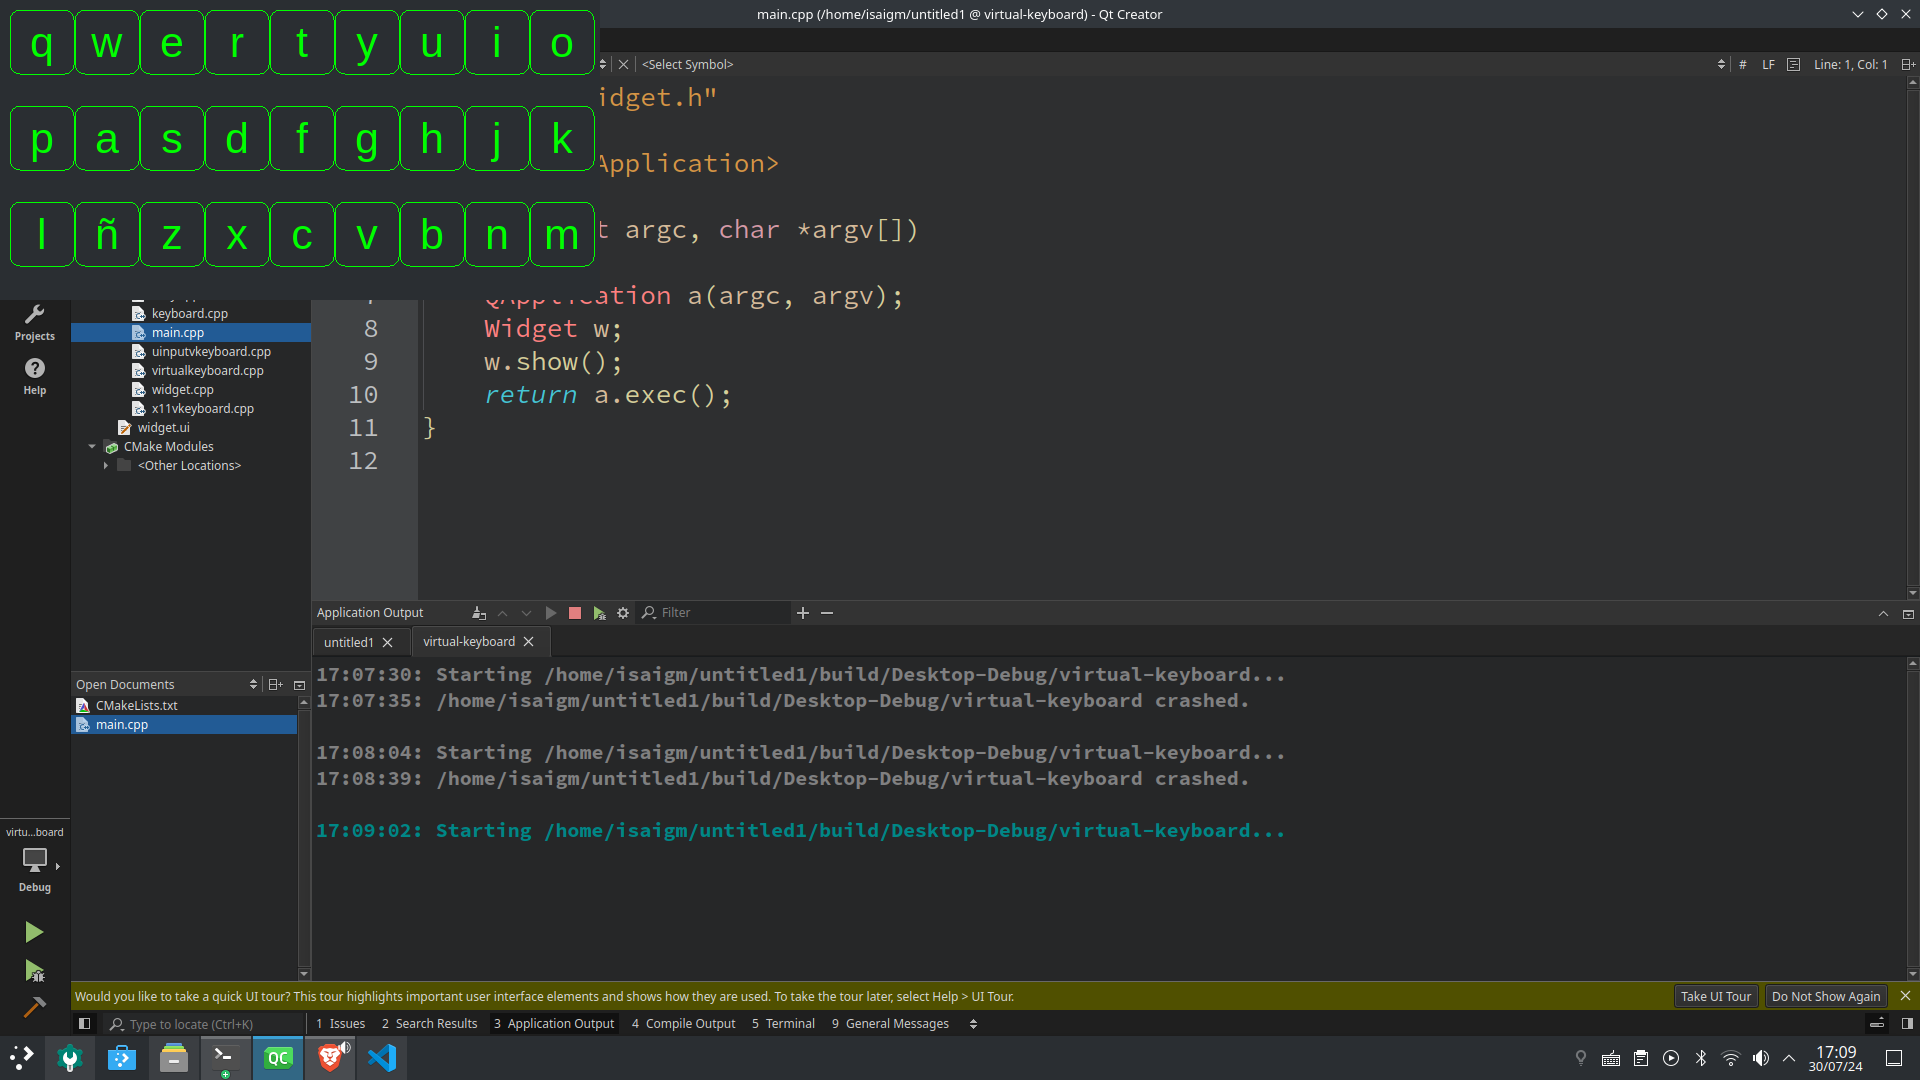
Task: Go to previous item in output pane
Action: tap(503, 613)
